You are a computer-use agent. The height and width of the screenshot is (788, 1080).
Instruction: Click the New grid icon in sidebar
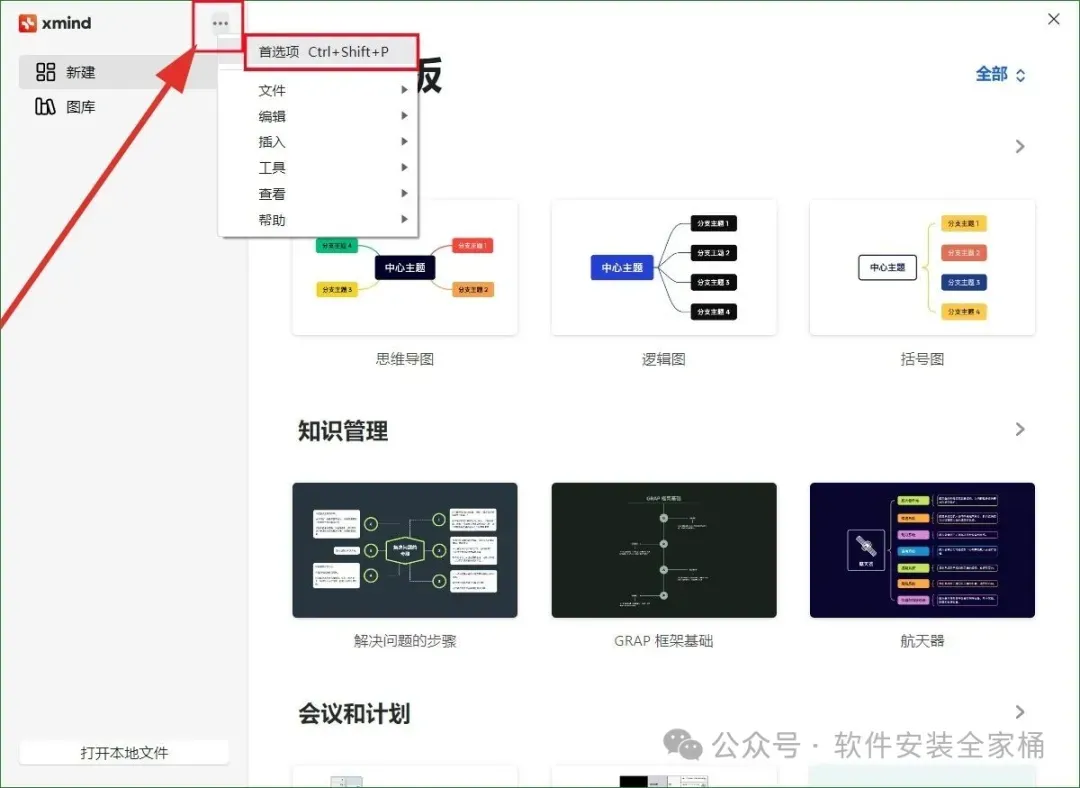[x=45, y=72]
